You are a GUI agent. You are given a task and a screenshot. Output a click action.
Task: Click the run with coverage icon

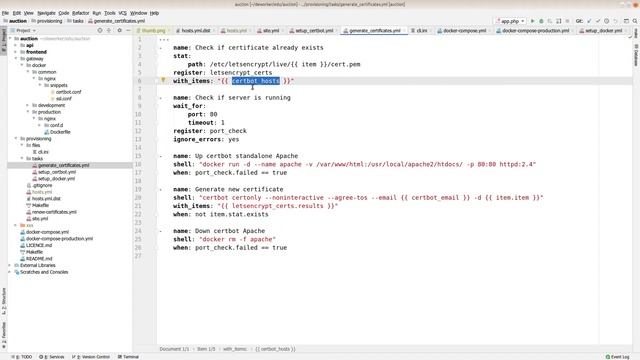[550, 21]
